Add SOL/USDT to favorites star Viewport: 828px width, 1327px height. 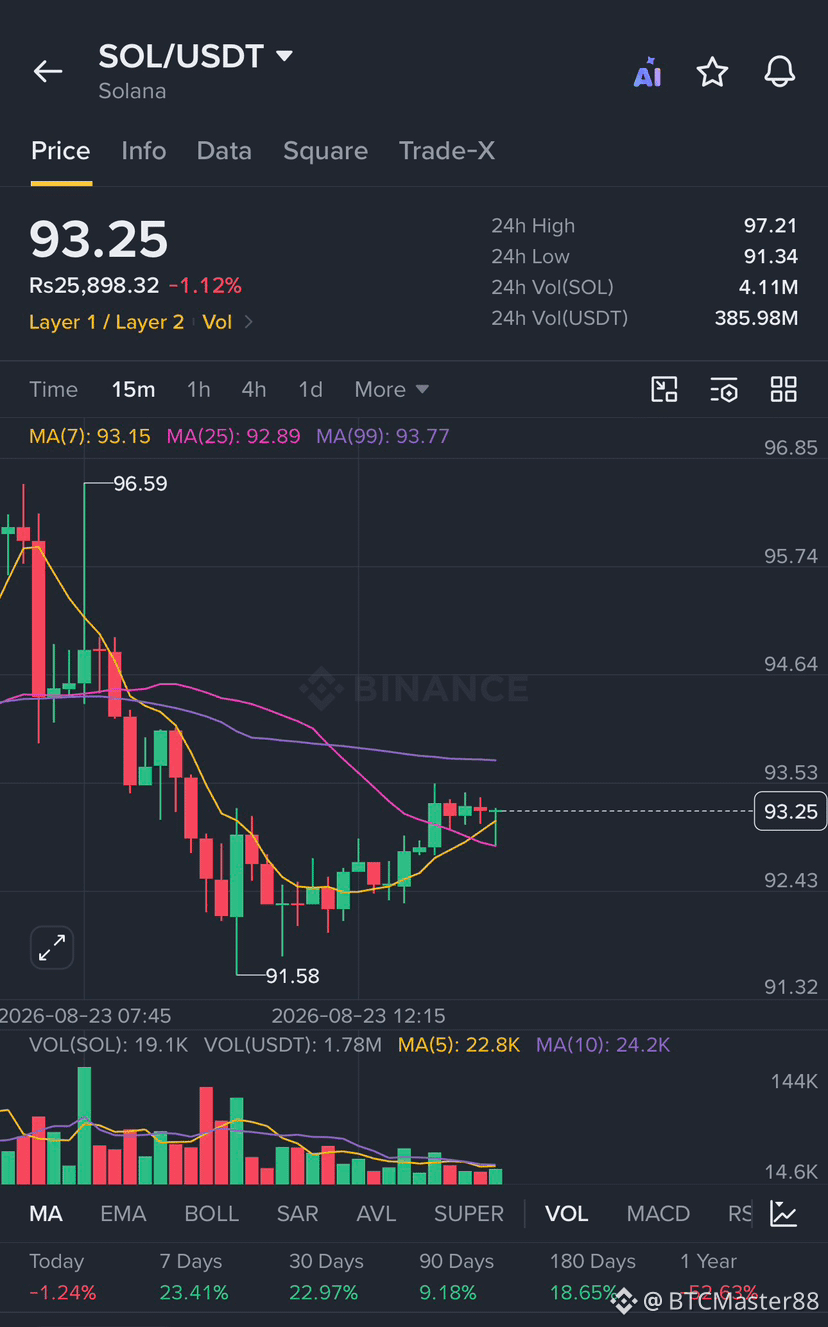click(x=712, y=71)
